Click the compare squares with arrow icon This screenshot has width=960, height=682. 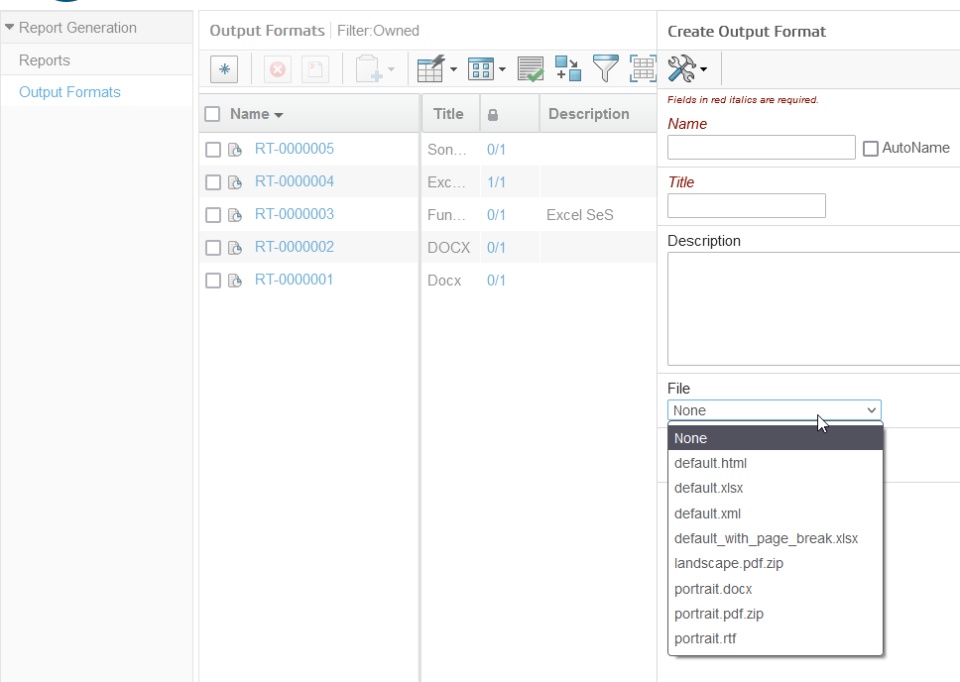[x=568, y=69]
